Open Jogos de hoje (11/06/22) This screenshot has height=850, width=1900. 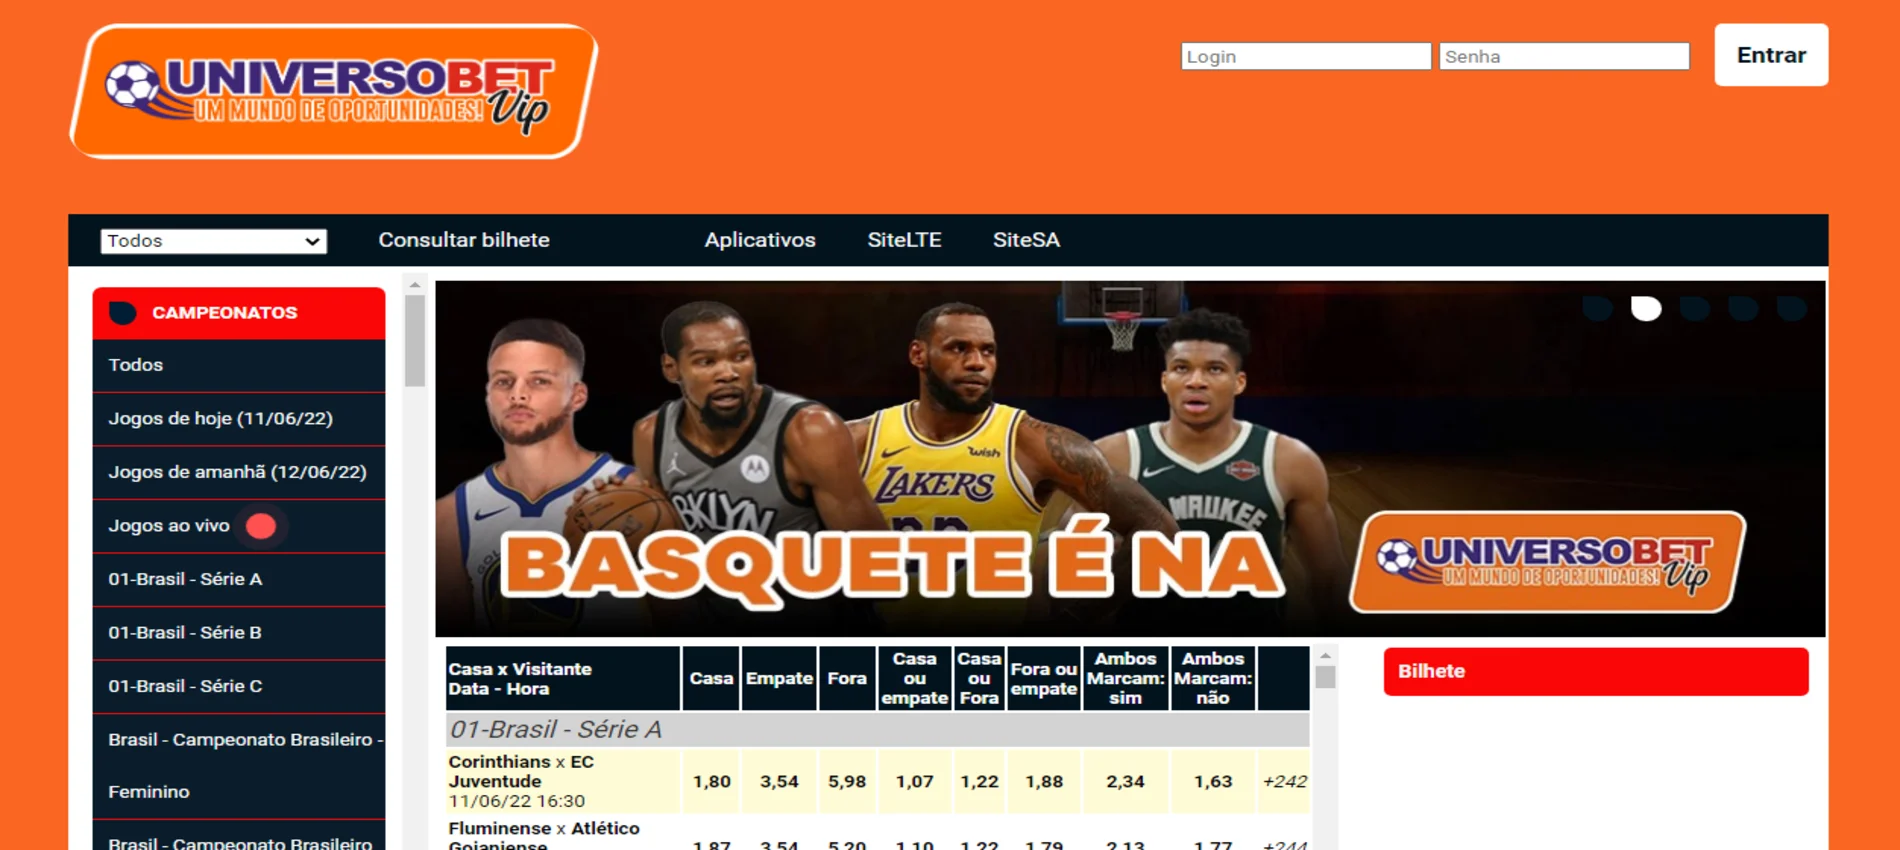239,419
